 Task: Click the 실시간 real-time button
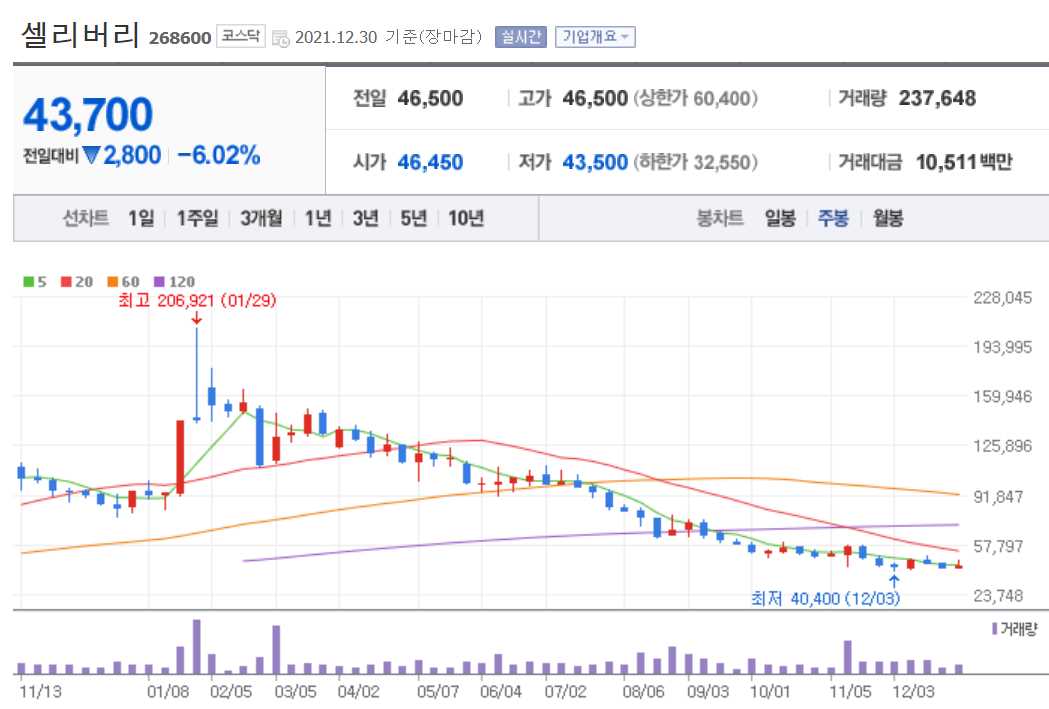click(520, 37)
